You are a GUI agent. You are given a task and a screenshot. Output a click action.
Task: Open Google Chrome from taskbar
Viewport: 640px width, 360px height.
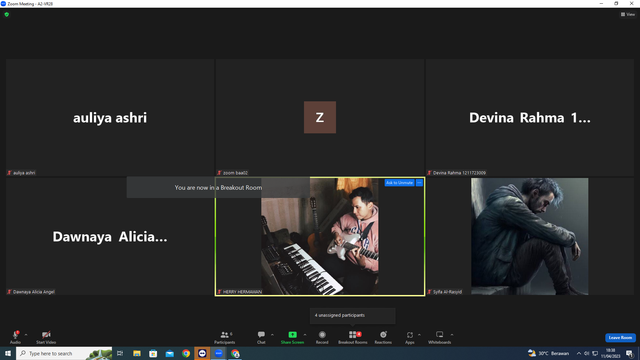(x=186, y=353)
